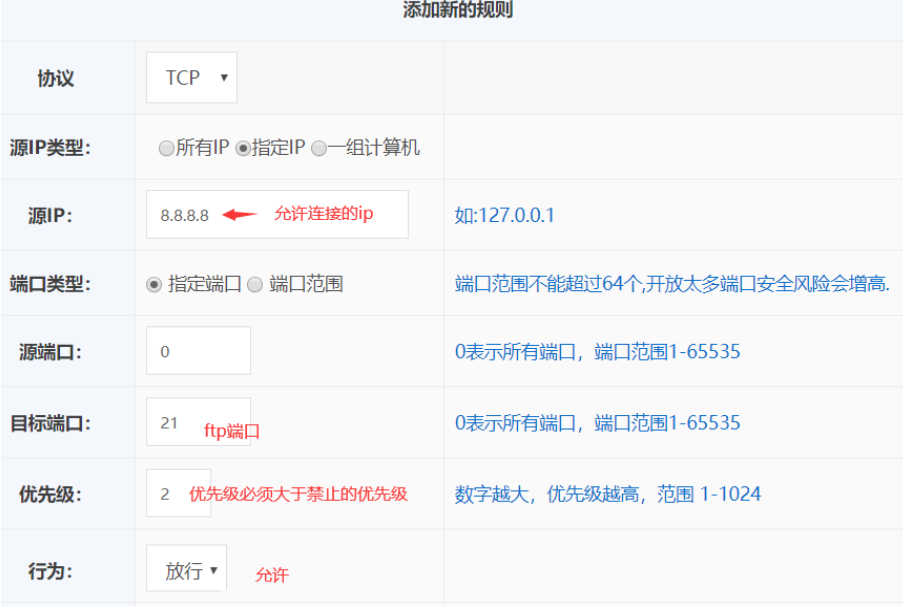Expand the 行为 放行 dropdown

click(186, 570)
